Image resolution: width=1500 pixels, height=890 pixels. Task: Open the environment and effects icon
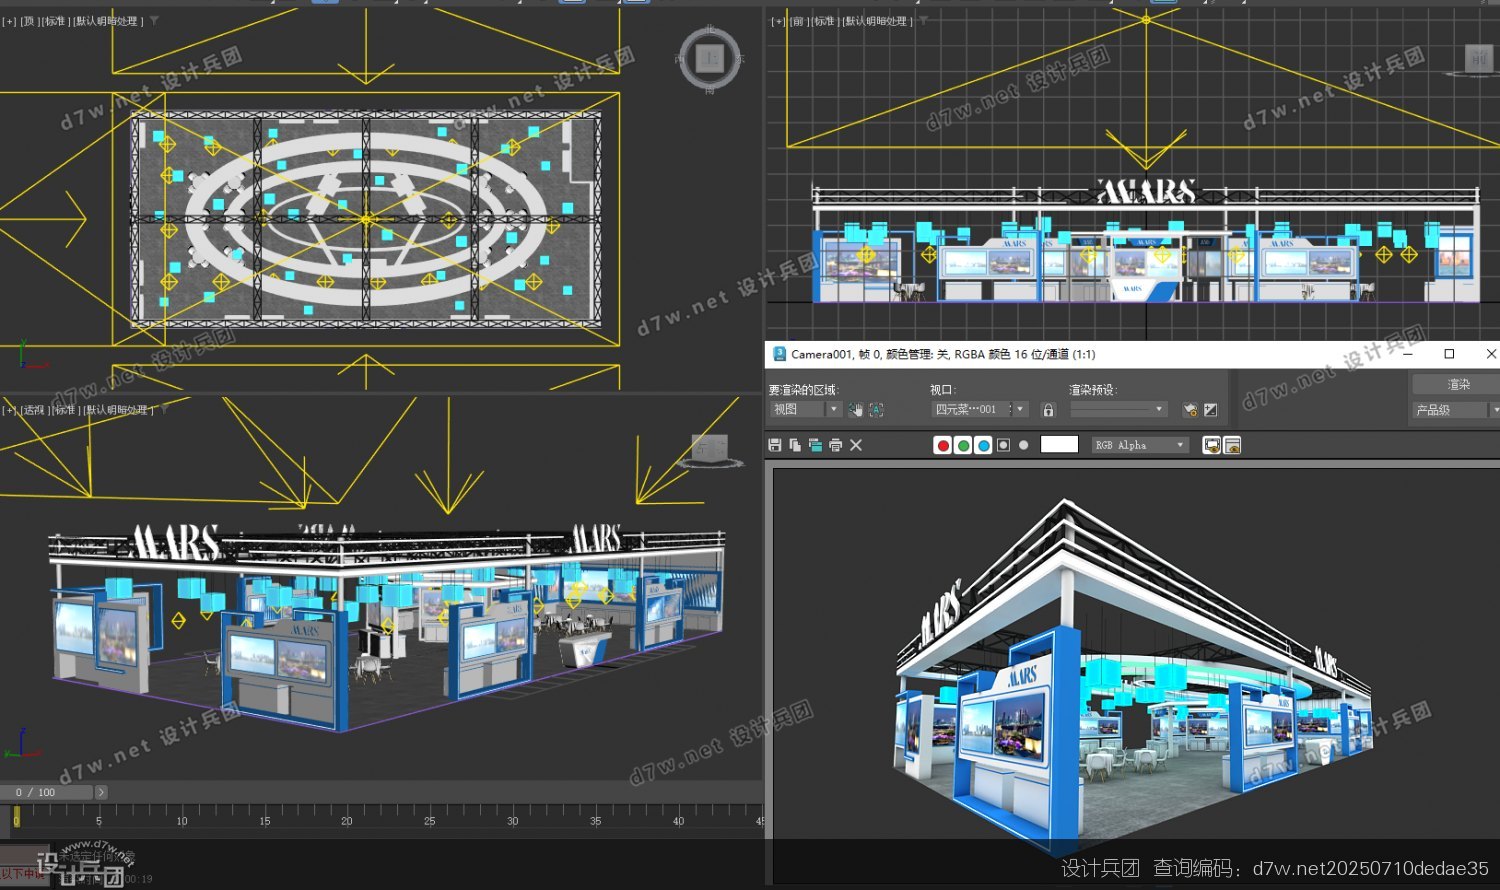pos(1210,409)
